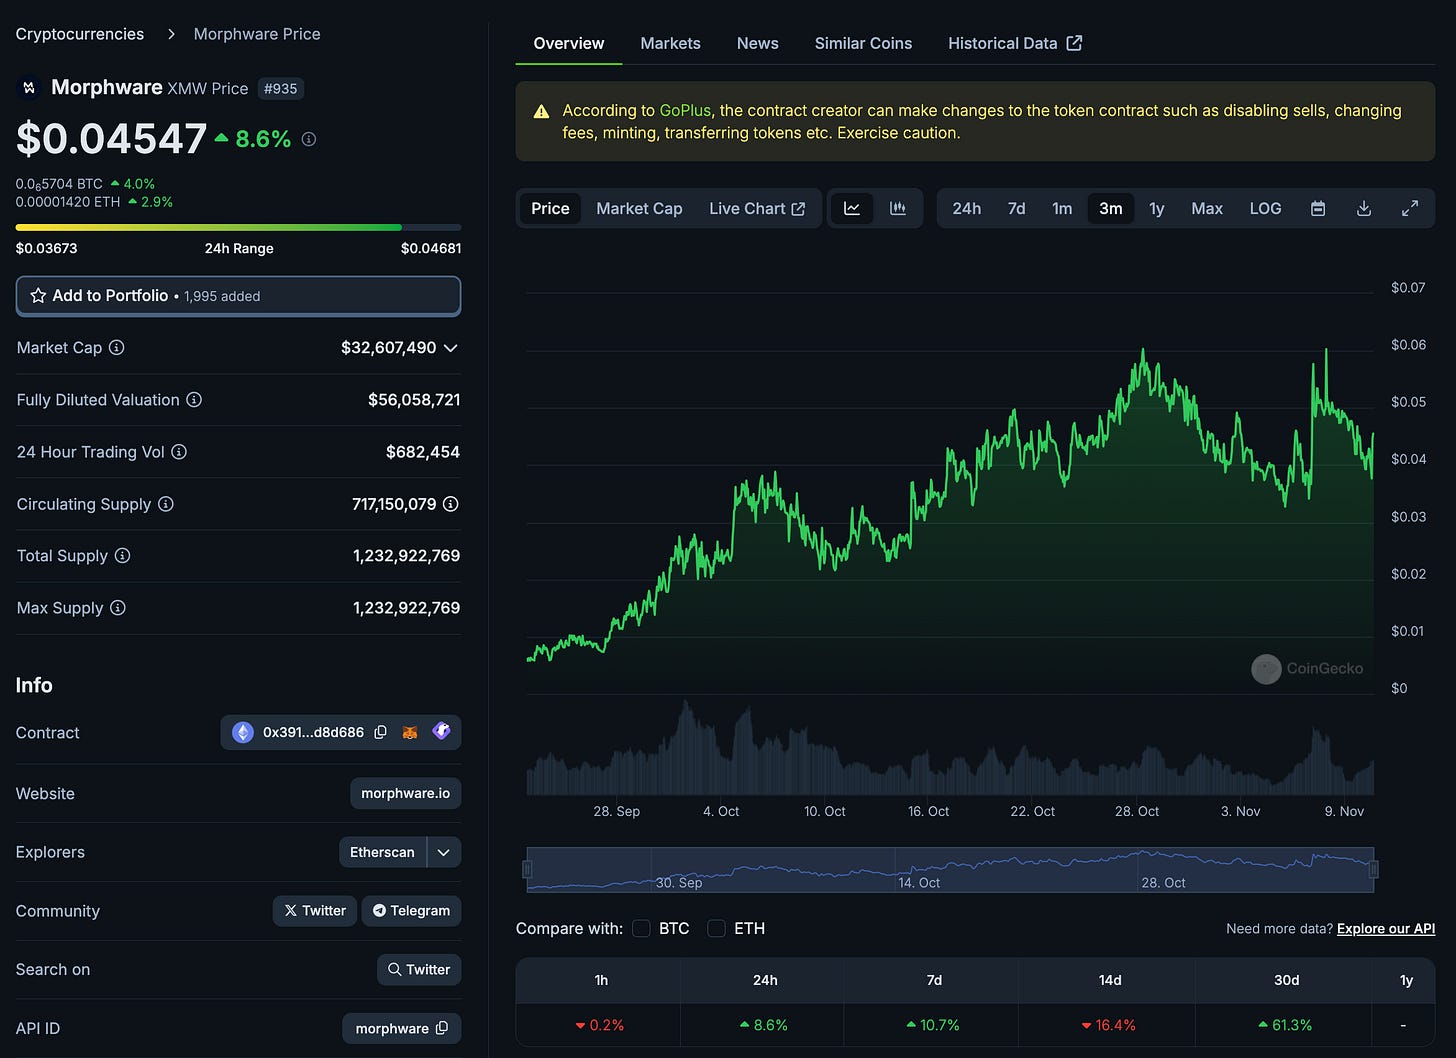This screenshot has height=1058, width=1456.
Task: Switch chart to Price view
Action: pos(550,208)
